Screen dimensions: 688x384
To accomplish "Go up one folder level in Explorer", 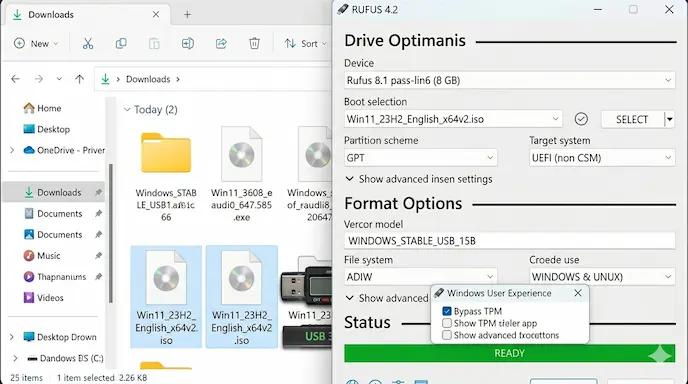I will coord(79,79).
